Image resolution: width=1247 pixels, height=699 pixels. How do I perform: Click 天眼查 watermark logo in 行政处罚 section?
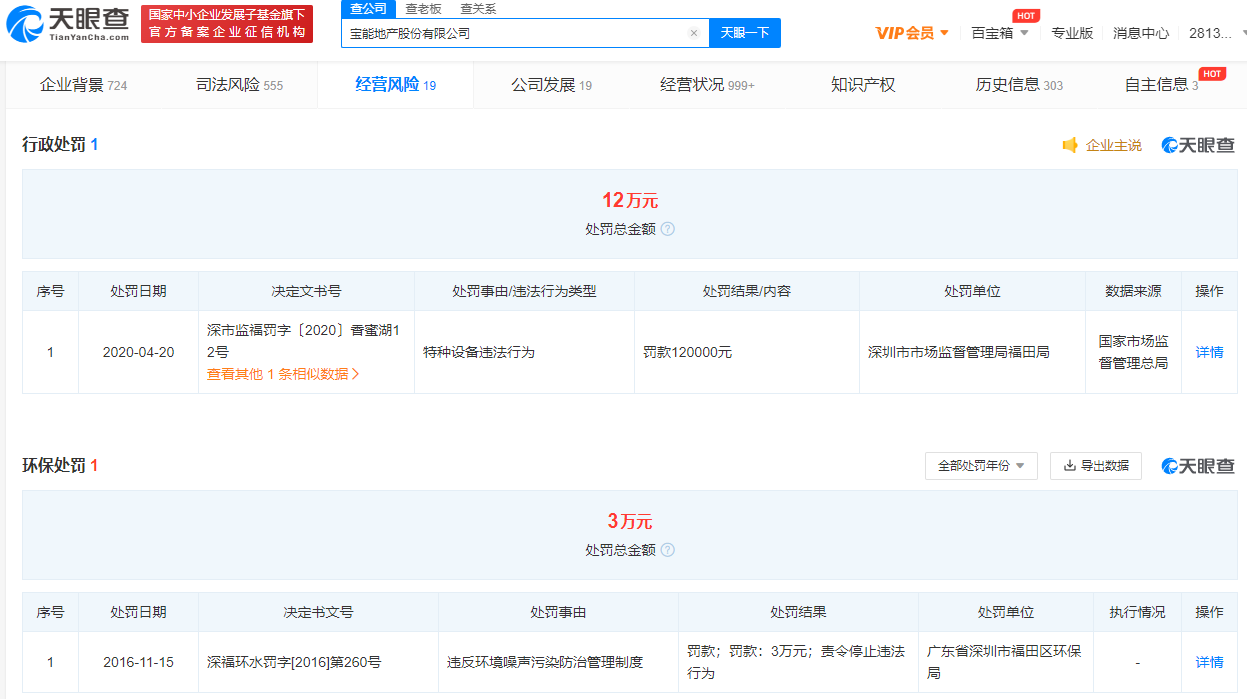1198,145
